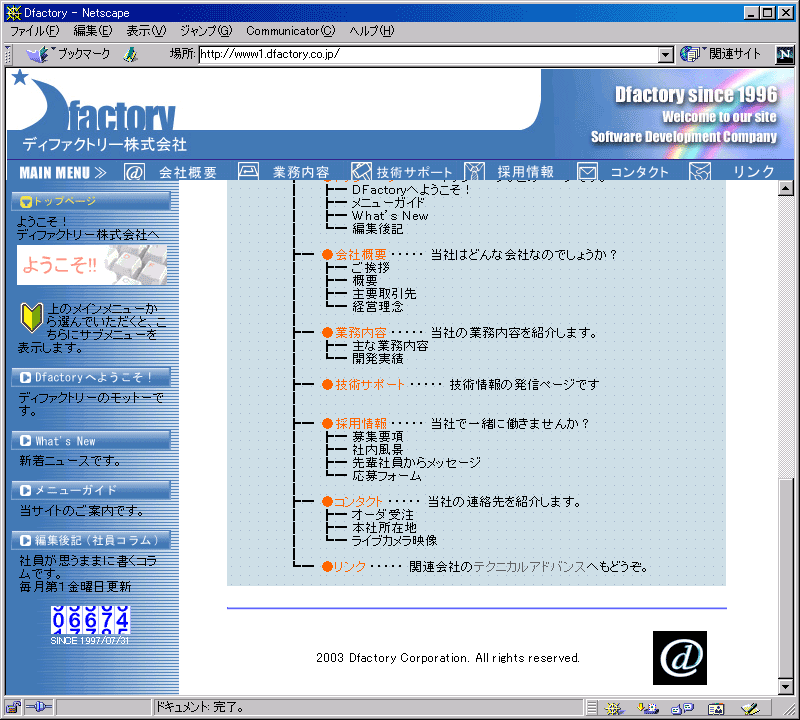Click the component bar grip handle
Image resolution: width=800 pixels, height=720 pixels.
[591, 708]
